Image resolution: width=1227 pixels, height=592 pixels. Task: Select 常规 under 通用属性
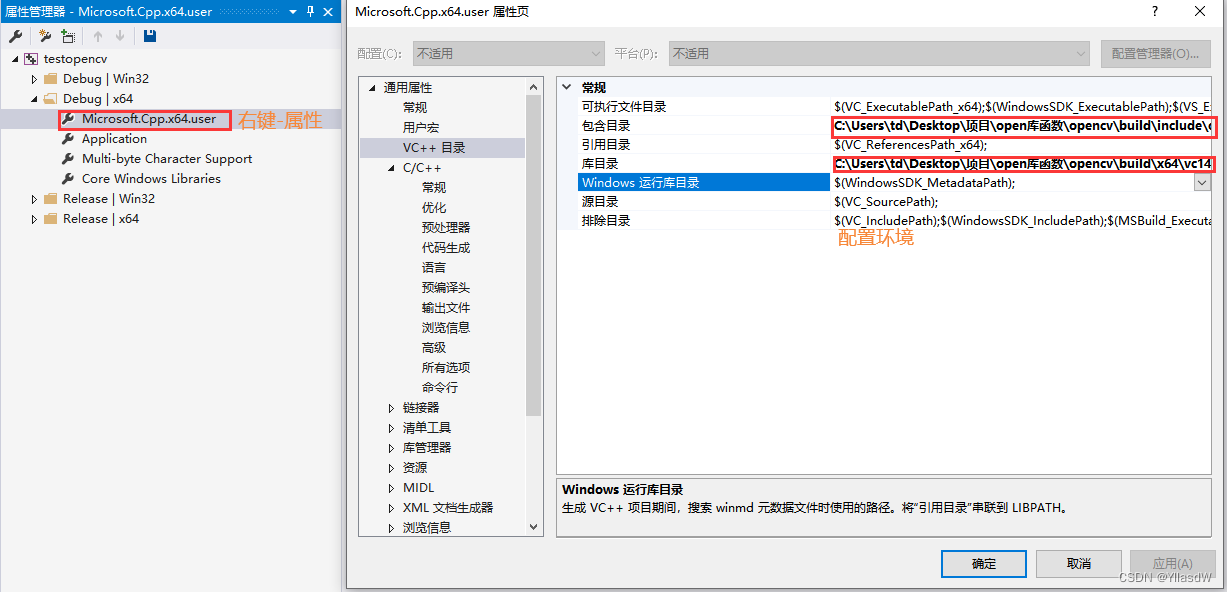[415, 108]
